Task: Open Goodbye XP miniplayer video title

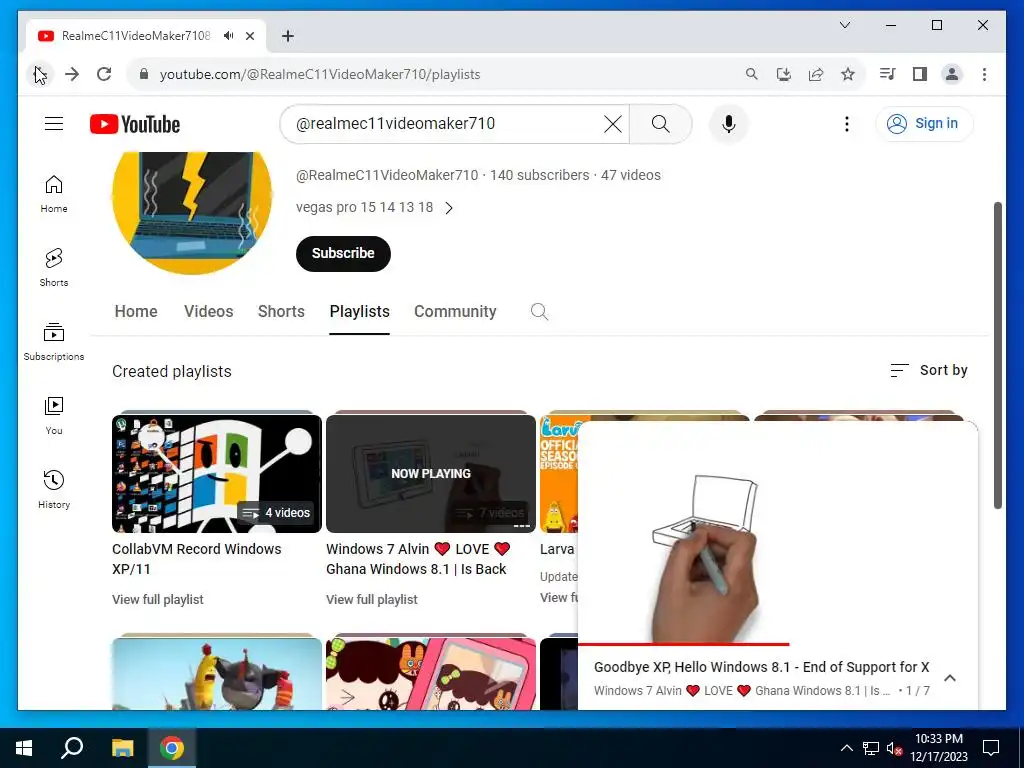Action: tap(761, 667)
